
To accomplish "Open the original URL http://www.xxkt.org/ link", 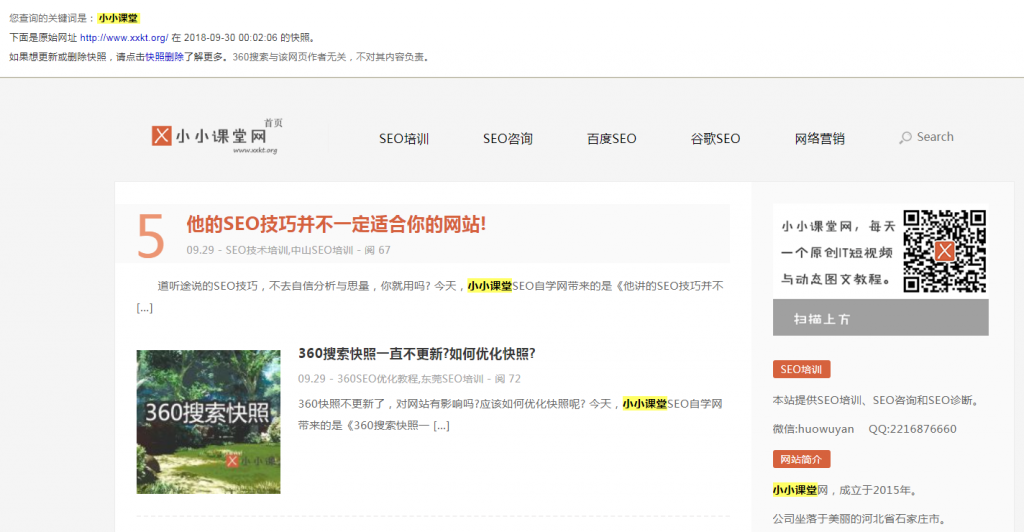I will click(124, 38).
